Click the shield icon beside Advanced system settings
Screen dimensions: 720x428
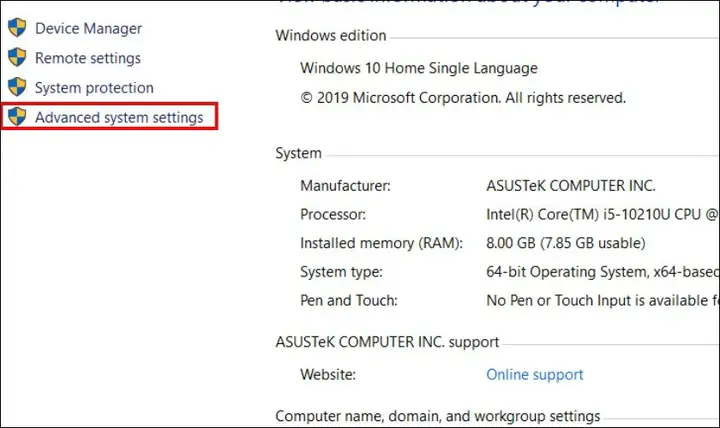pyautogui.click(x=17, y=117)
